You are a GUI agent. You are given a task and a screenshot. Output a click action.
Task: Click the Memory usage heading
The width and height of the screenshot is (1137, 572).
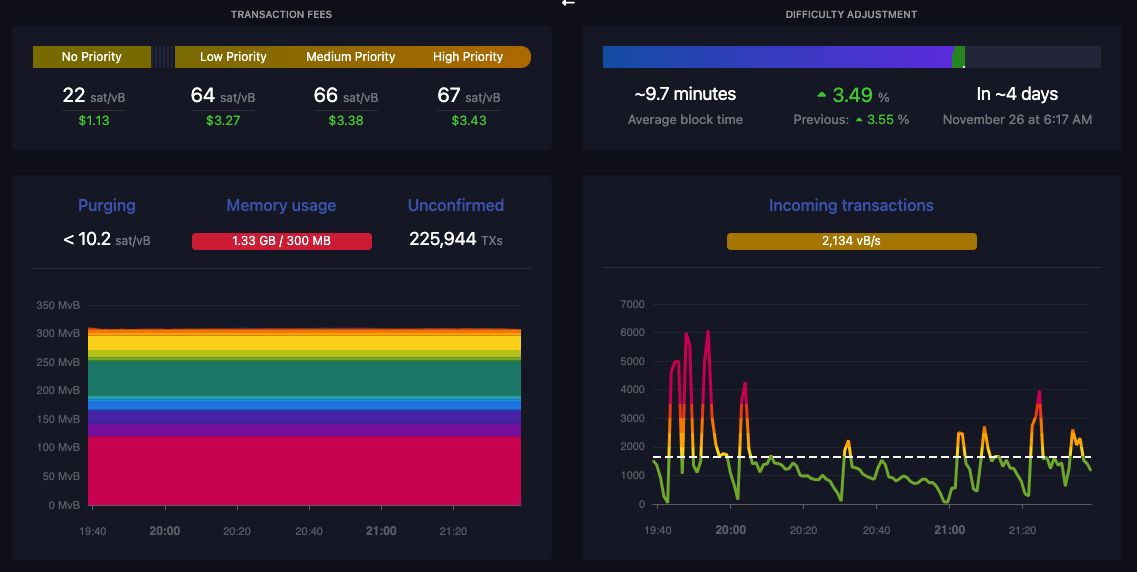[281, 205]
